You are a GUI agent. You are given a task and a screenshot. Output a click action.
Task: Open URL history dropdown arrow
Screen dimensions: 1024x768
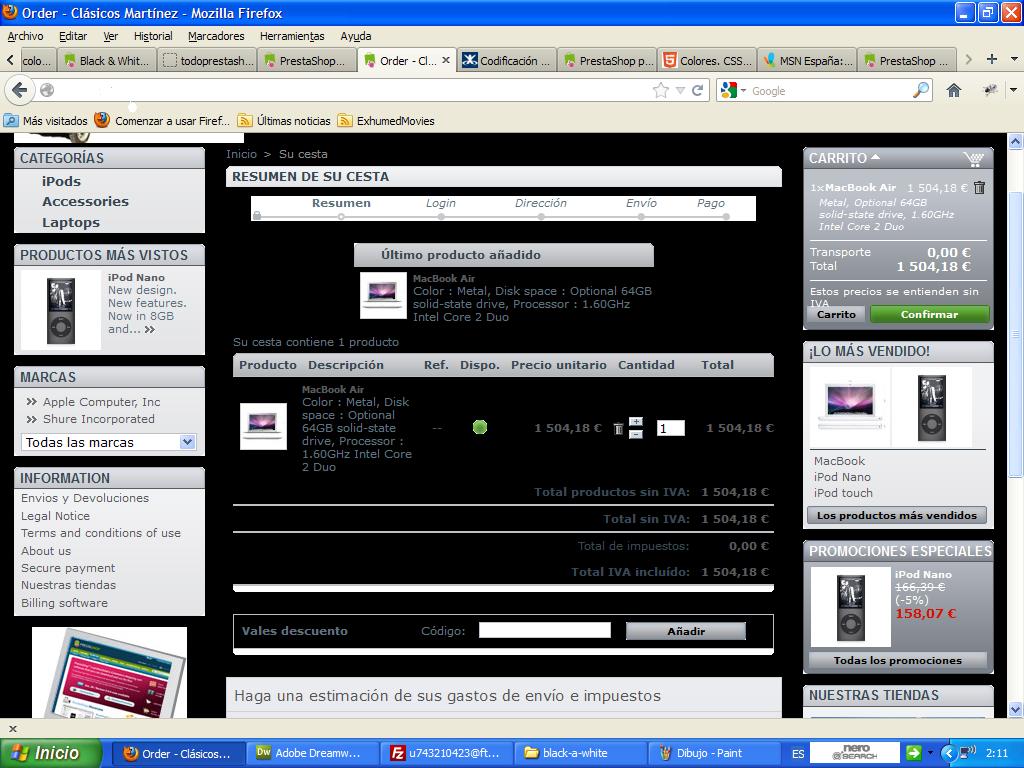click(x=680, y=91)
